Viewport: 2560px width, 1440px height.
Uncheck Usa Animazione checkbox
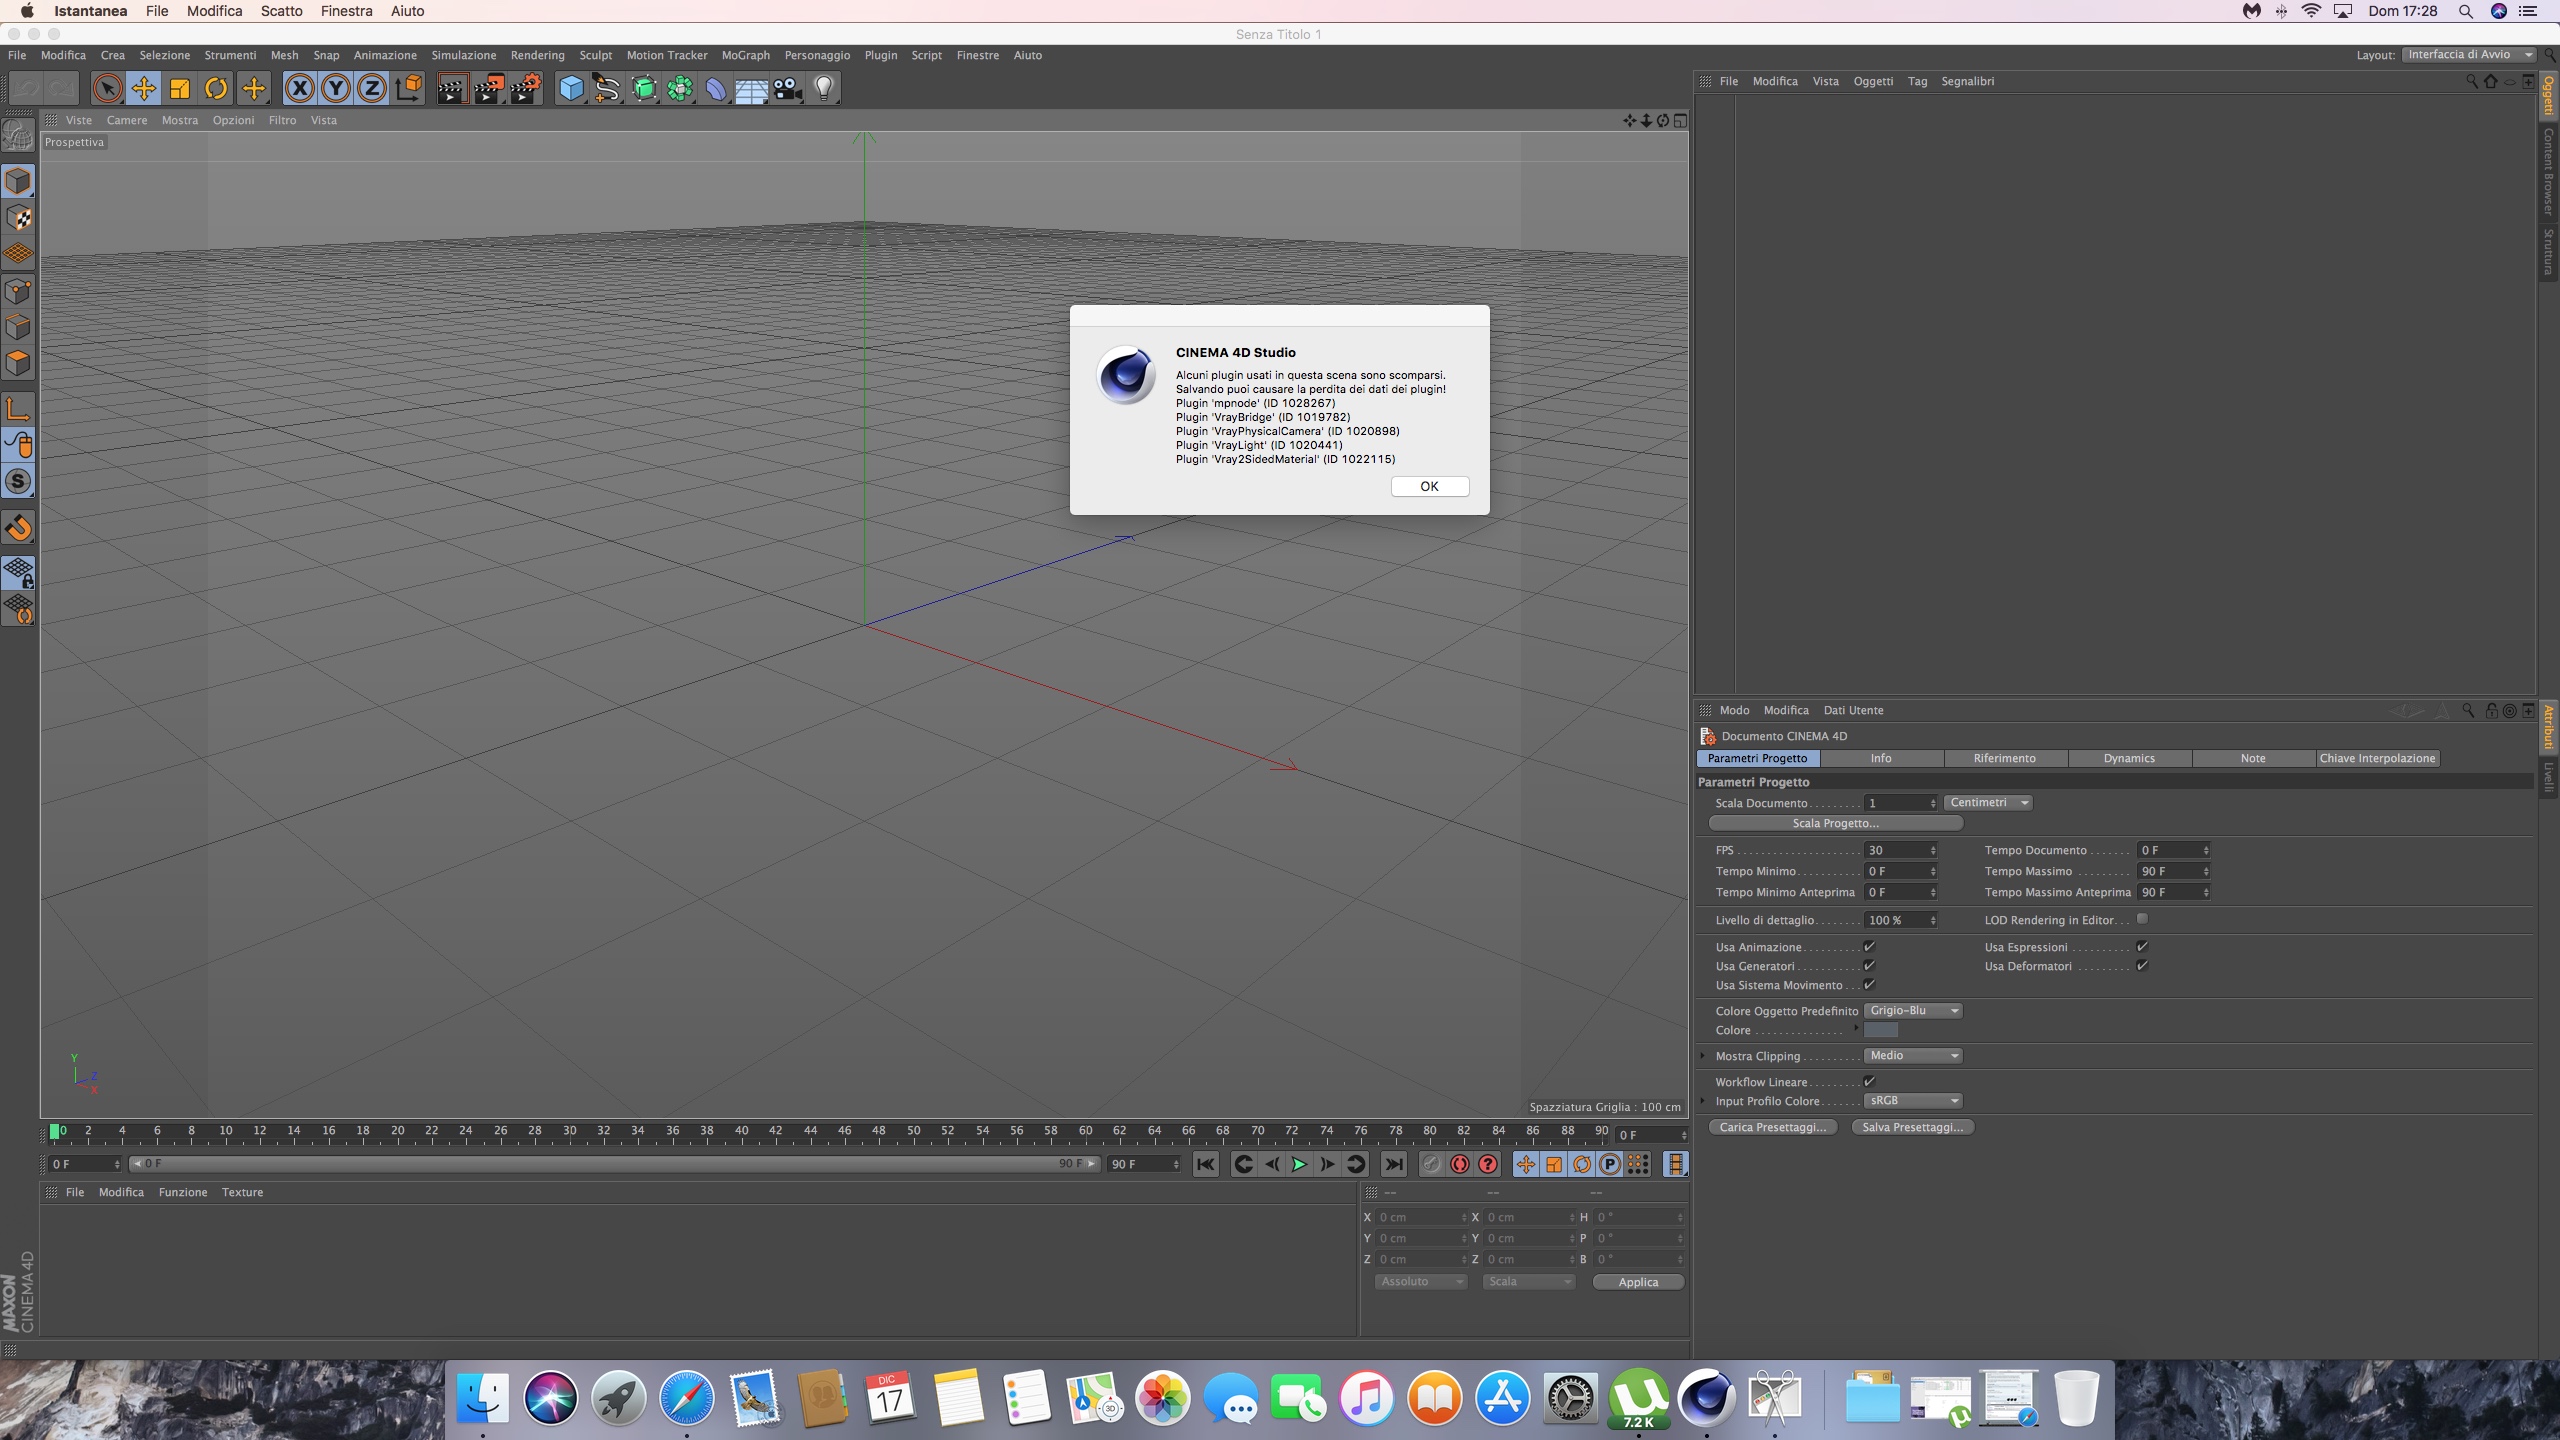click(1869, 946)
